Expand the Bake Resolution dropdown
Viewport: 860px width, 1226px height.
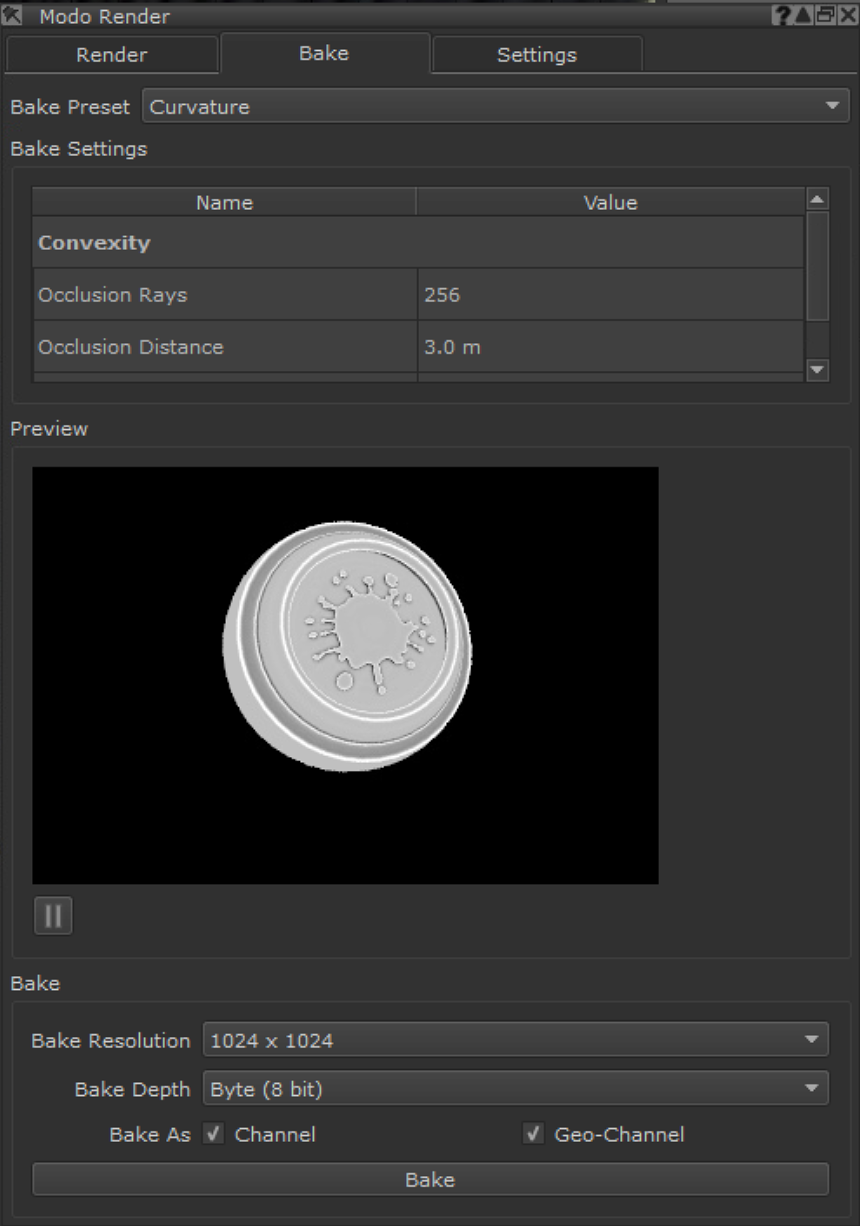(515, 1040)
